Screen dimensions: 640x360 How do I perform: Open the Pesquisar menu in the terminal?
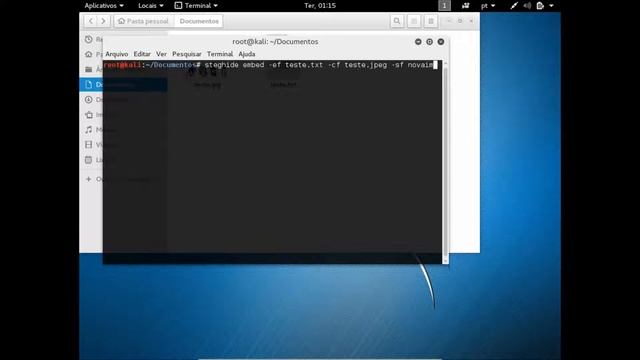click(187, 54)
